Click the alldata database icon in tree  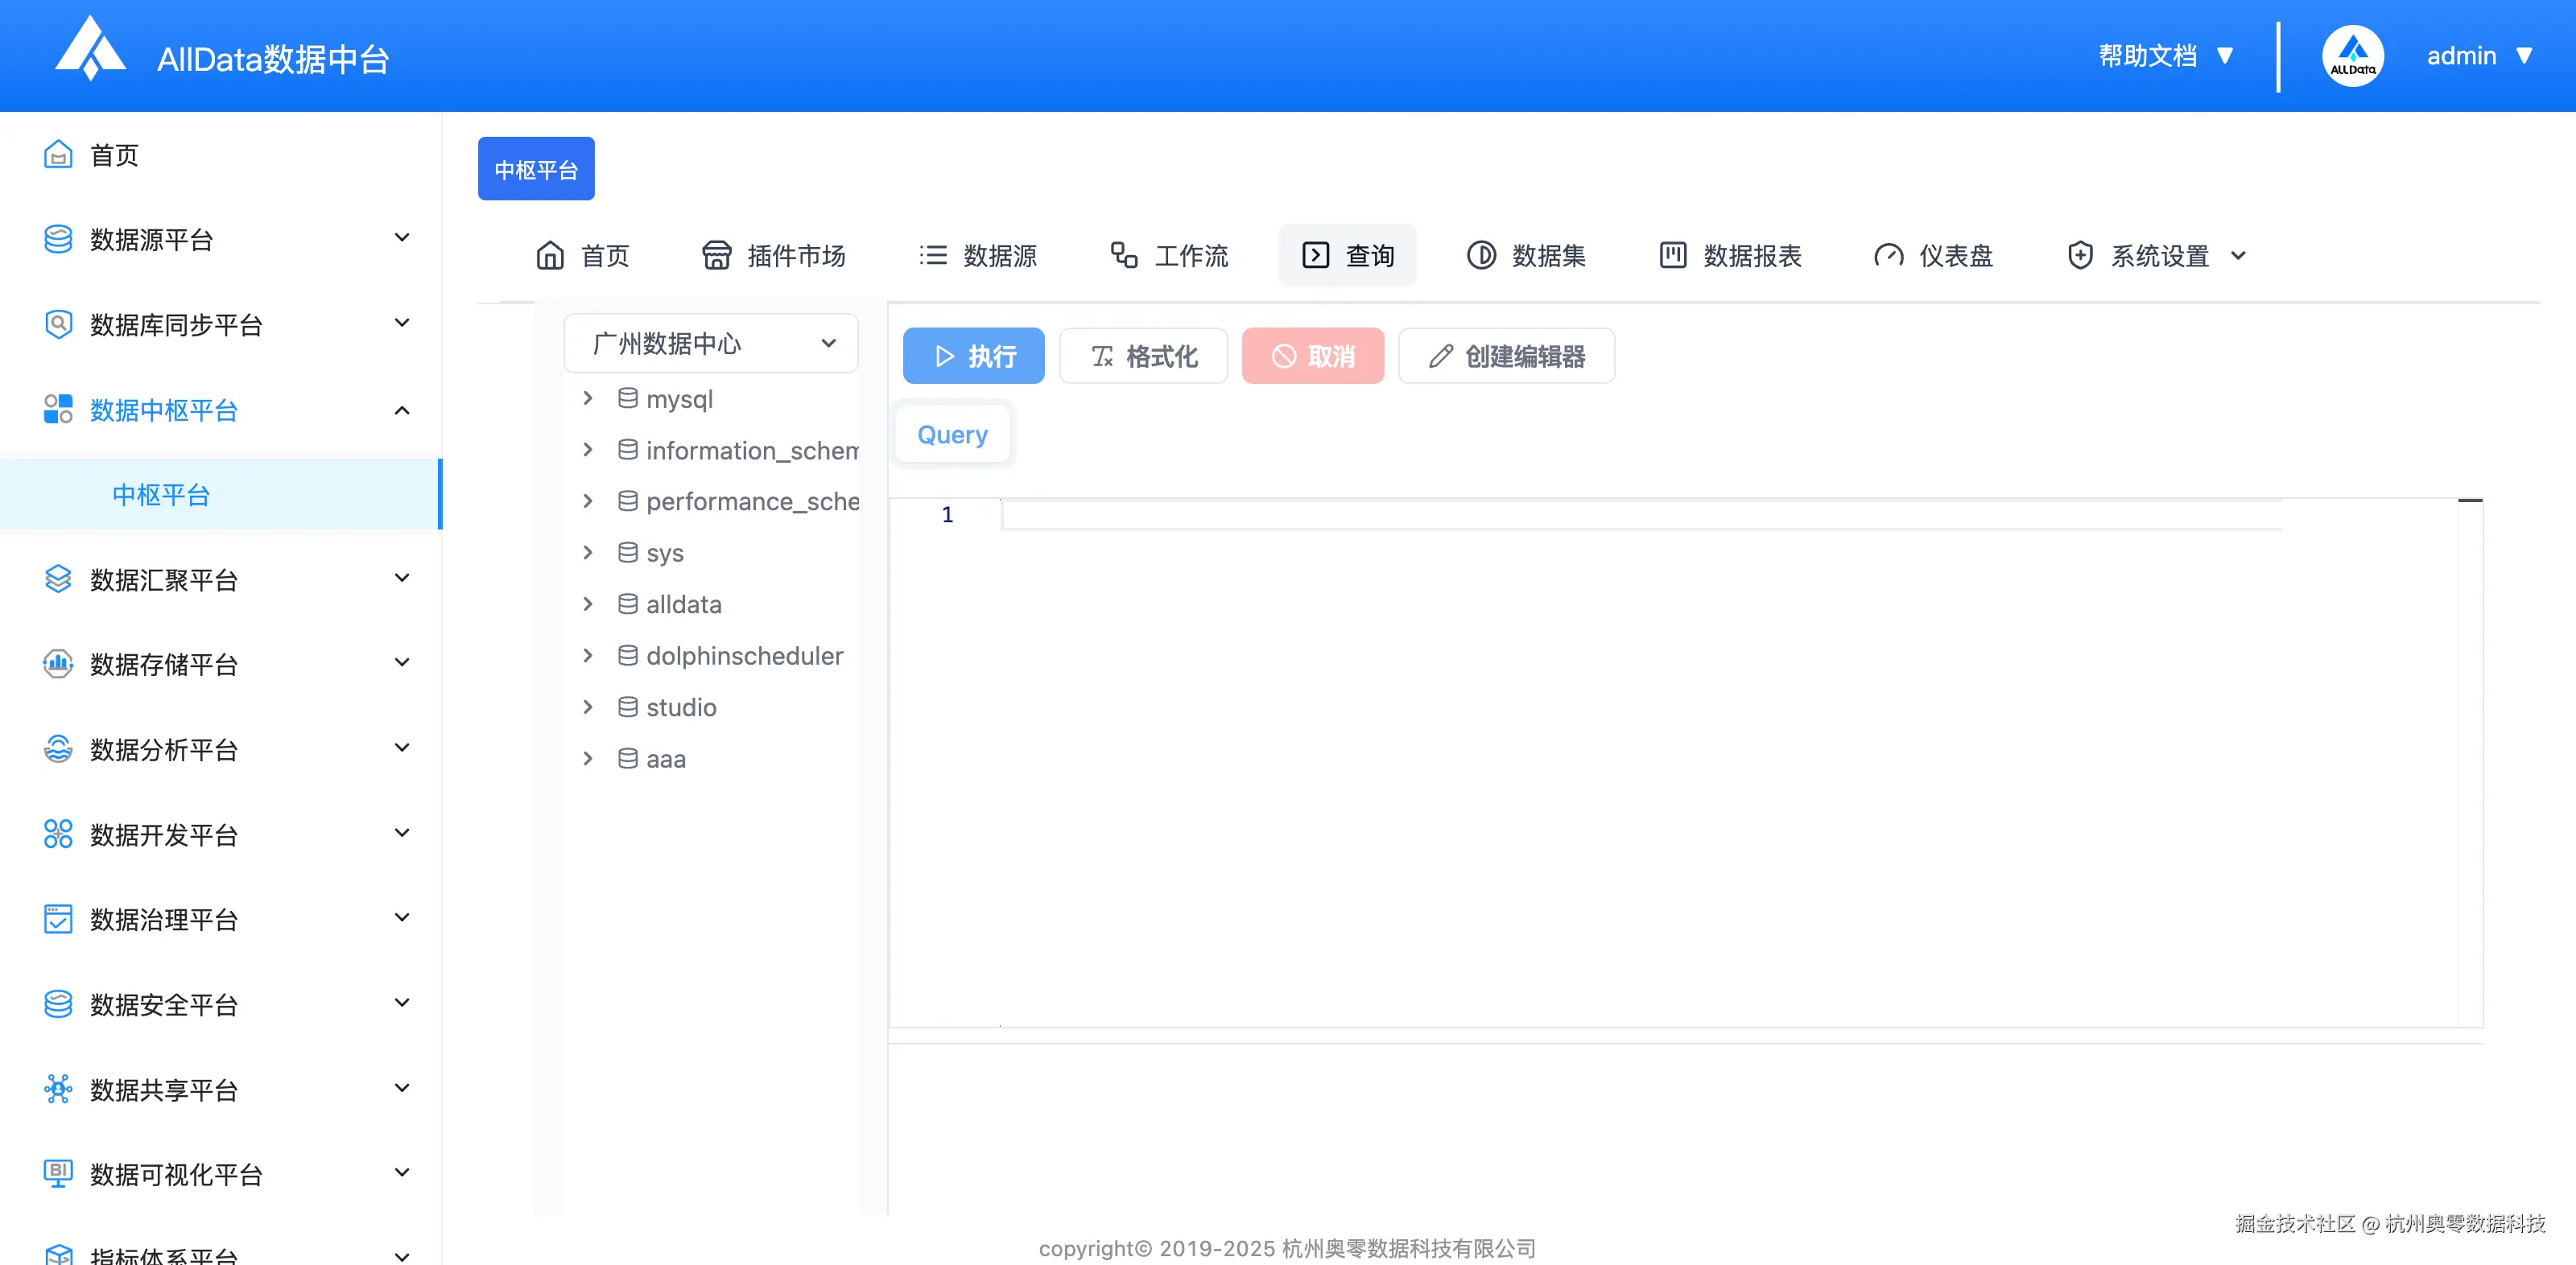[x=628, y=604]
